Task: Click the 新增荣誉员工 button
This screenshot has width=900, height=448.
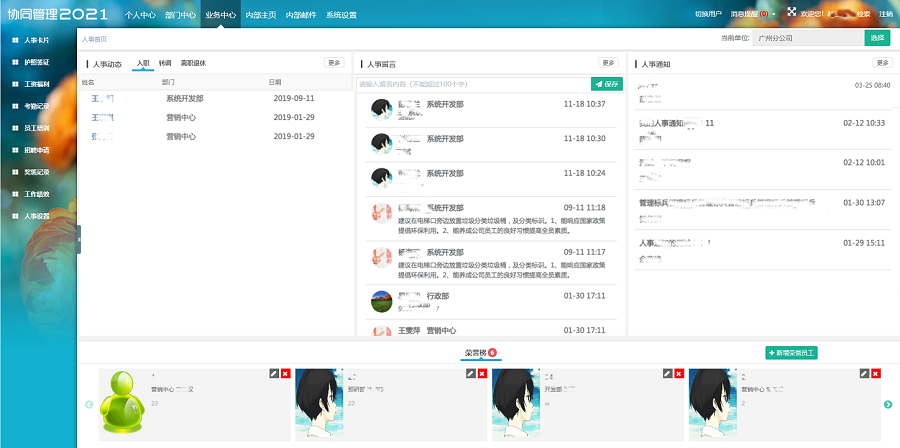Action: coord(792,353)
